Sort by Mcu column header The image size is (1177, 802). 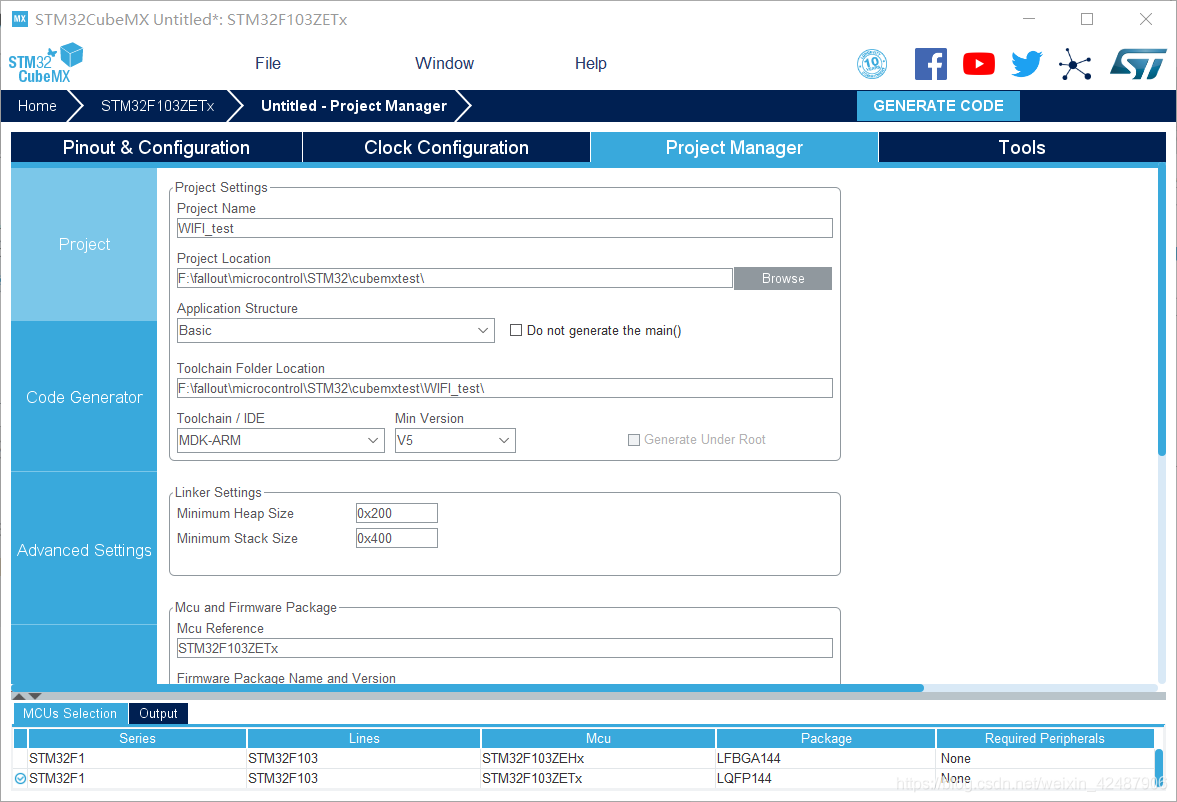598,738
